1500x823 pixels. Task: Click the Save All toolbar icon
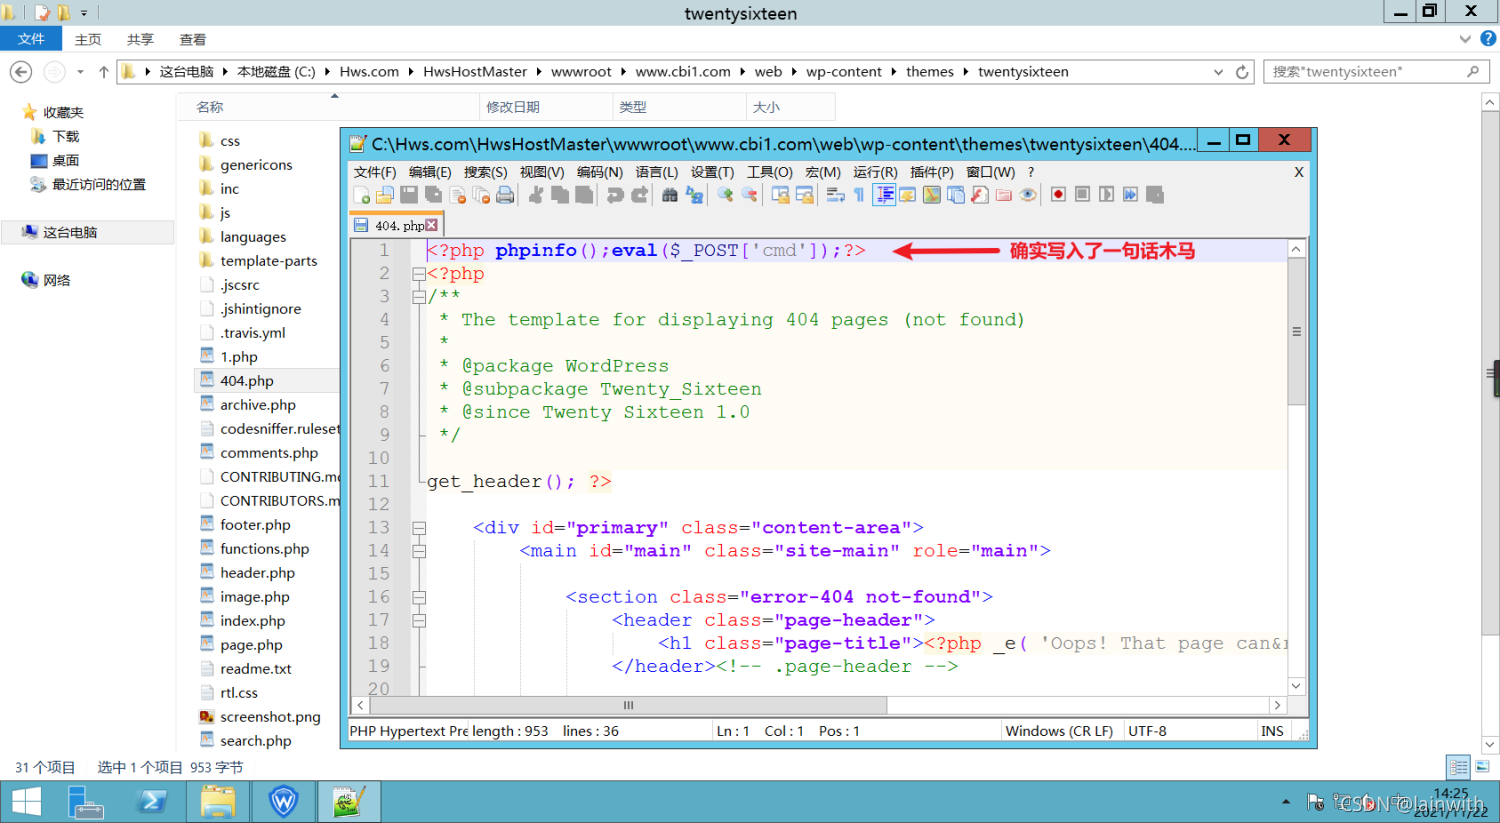click(x=433, y=195)
